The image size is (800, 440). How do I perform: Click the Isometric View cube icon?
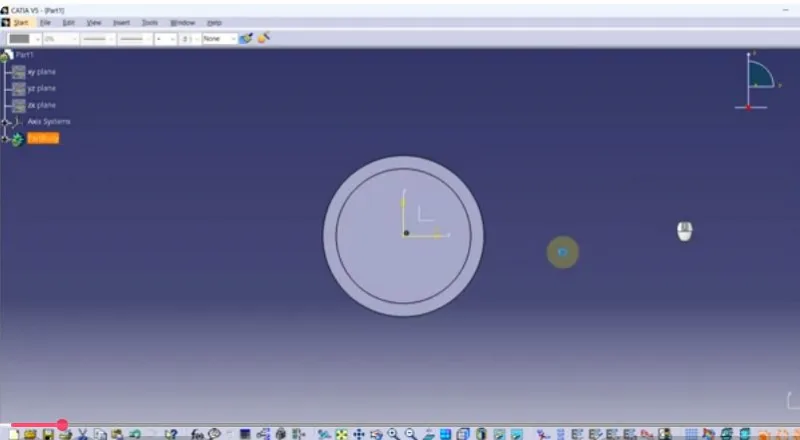463,434
